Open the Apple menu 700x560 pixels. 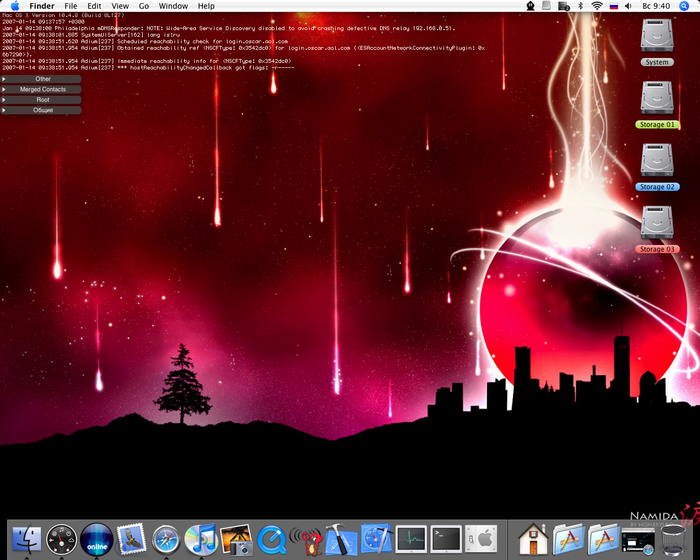tap(15, 6)
